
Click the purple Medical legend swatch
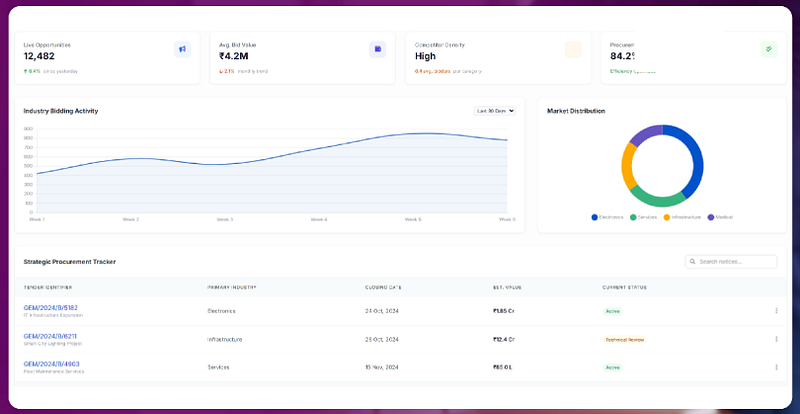(711, 217)
